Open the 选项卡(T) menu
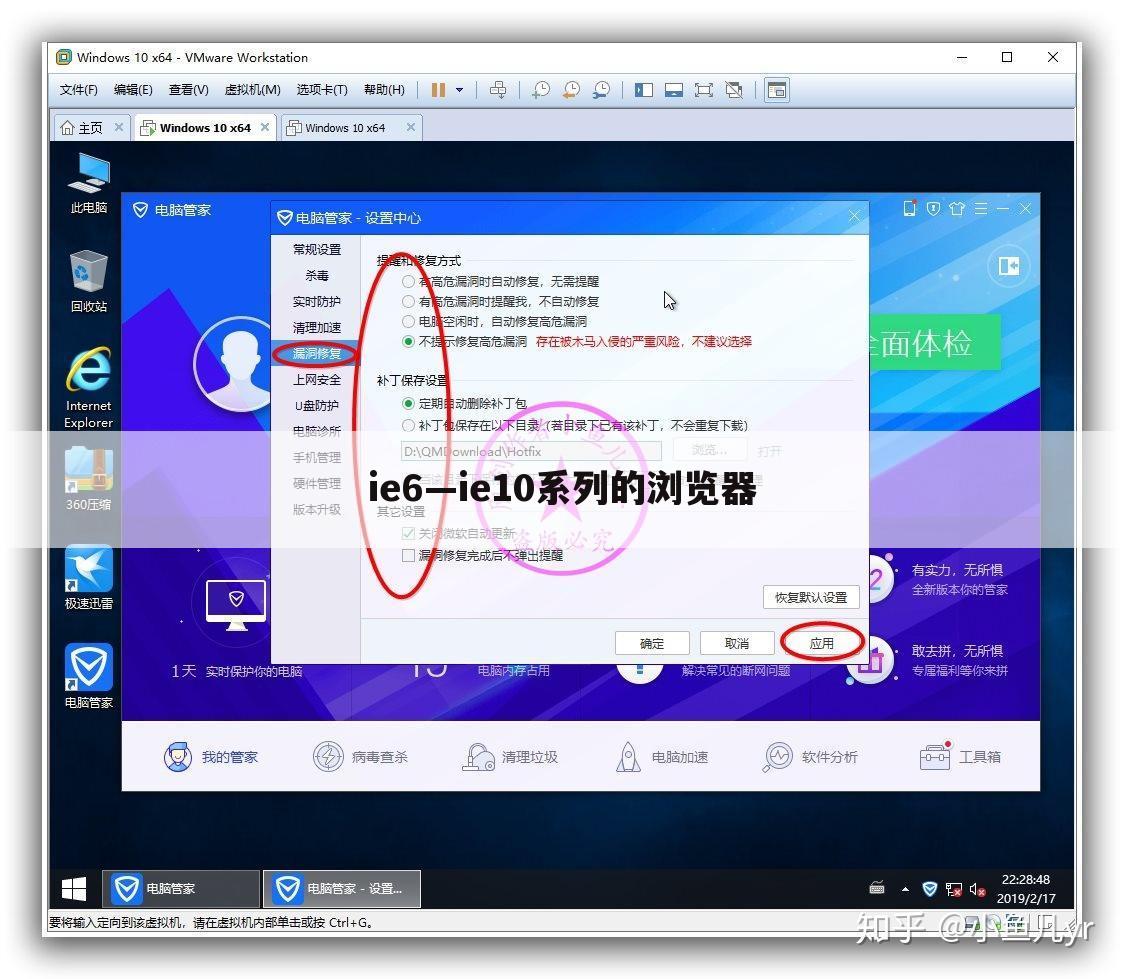 323,90
